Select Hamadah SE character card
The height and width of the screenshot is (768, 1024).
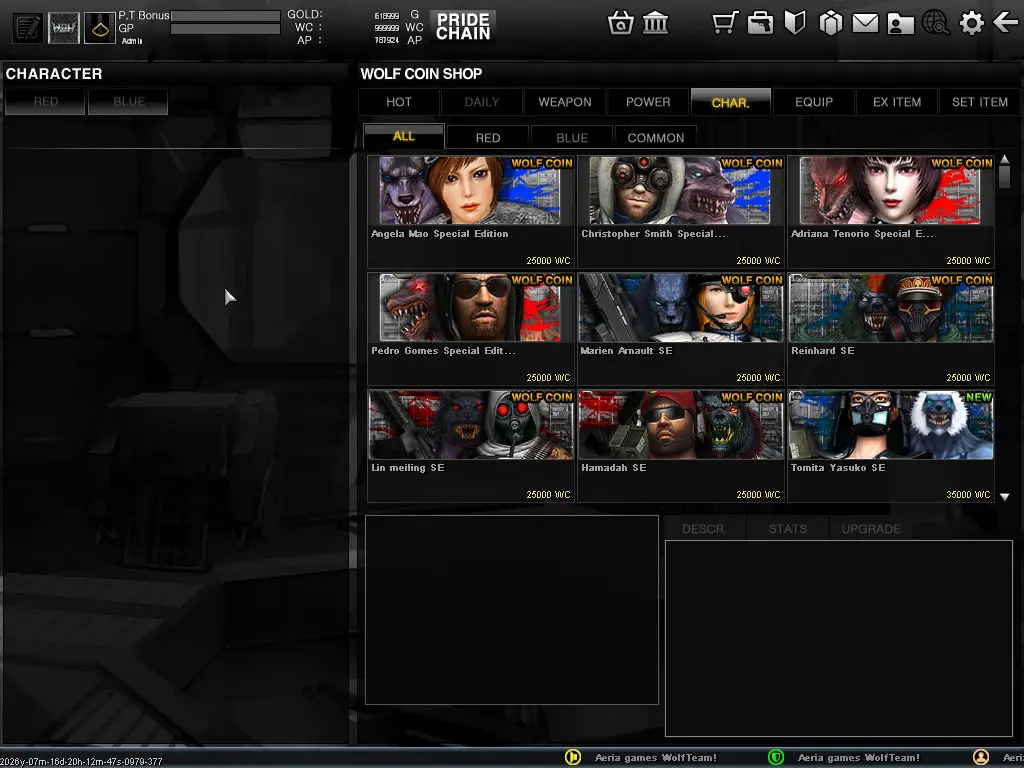(x=680, y=445)
